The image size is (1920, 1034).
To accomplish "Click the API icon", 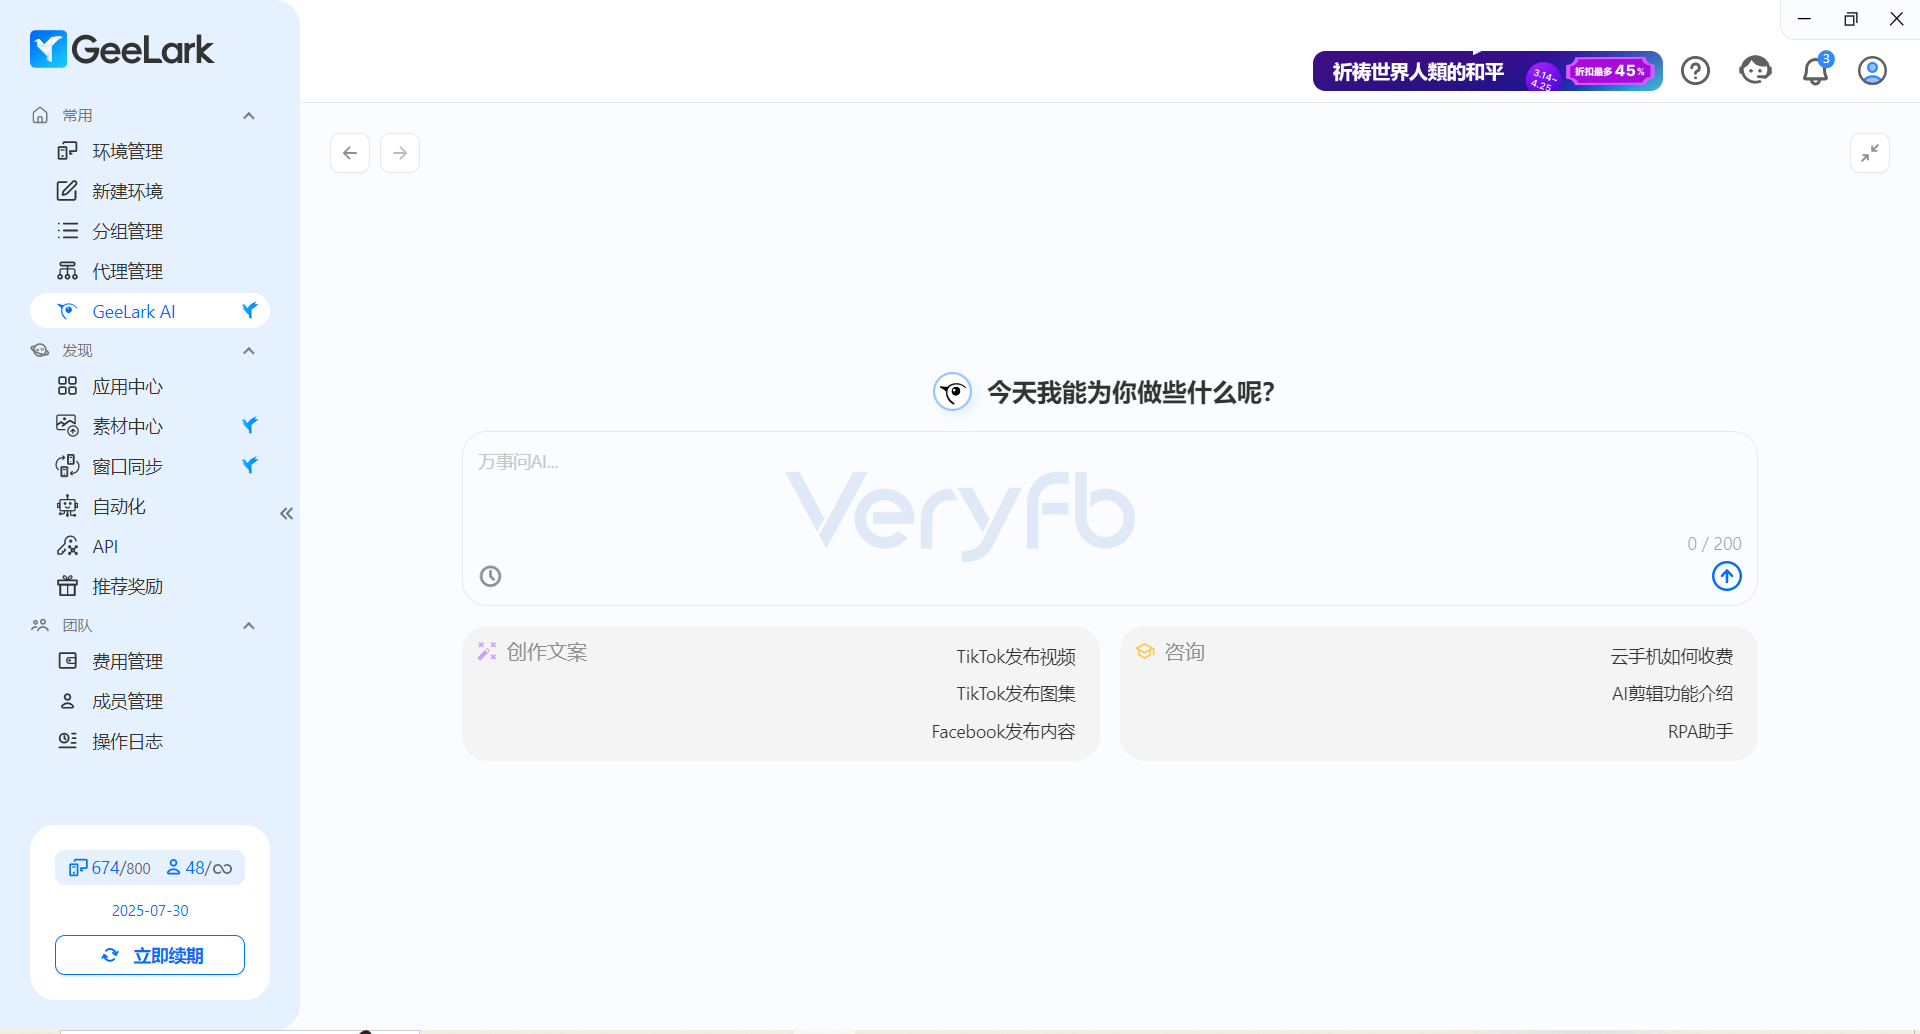I will [x=67, y=546].
